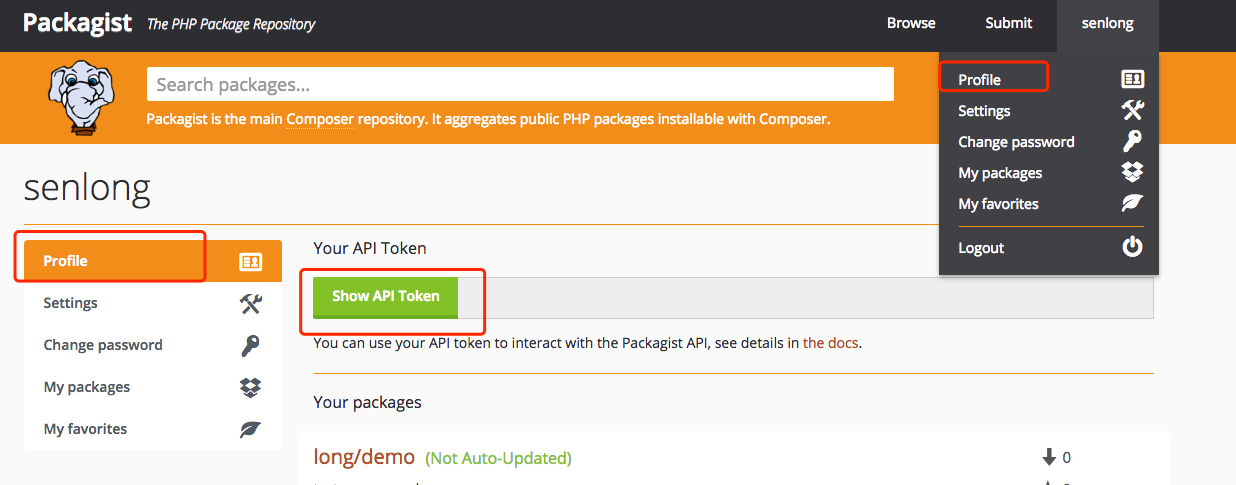Click the leaf icon beside My favorites dropdown
Viewport: 1236px width, 485px height.
coord(1132,204)
